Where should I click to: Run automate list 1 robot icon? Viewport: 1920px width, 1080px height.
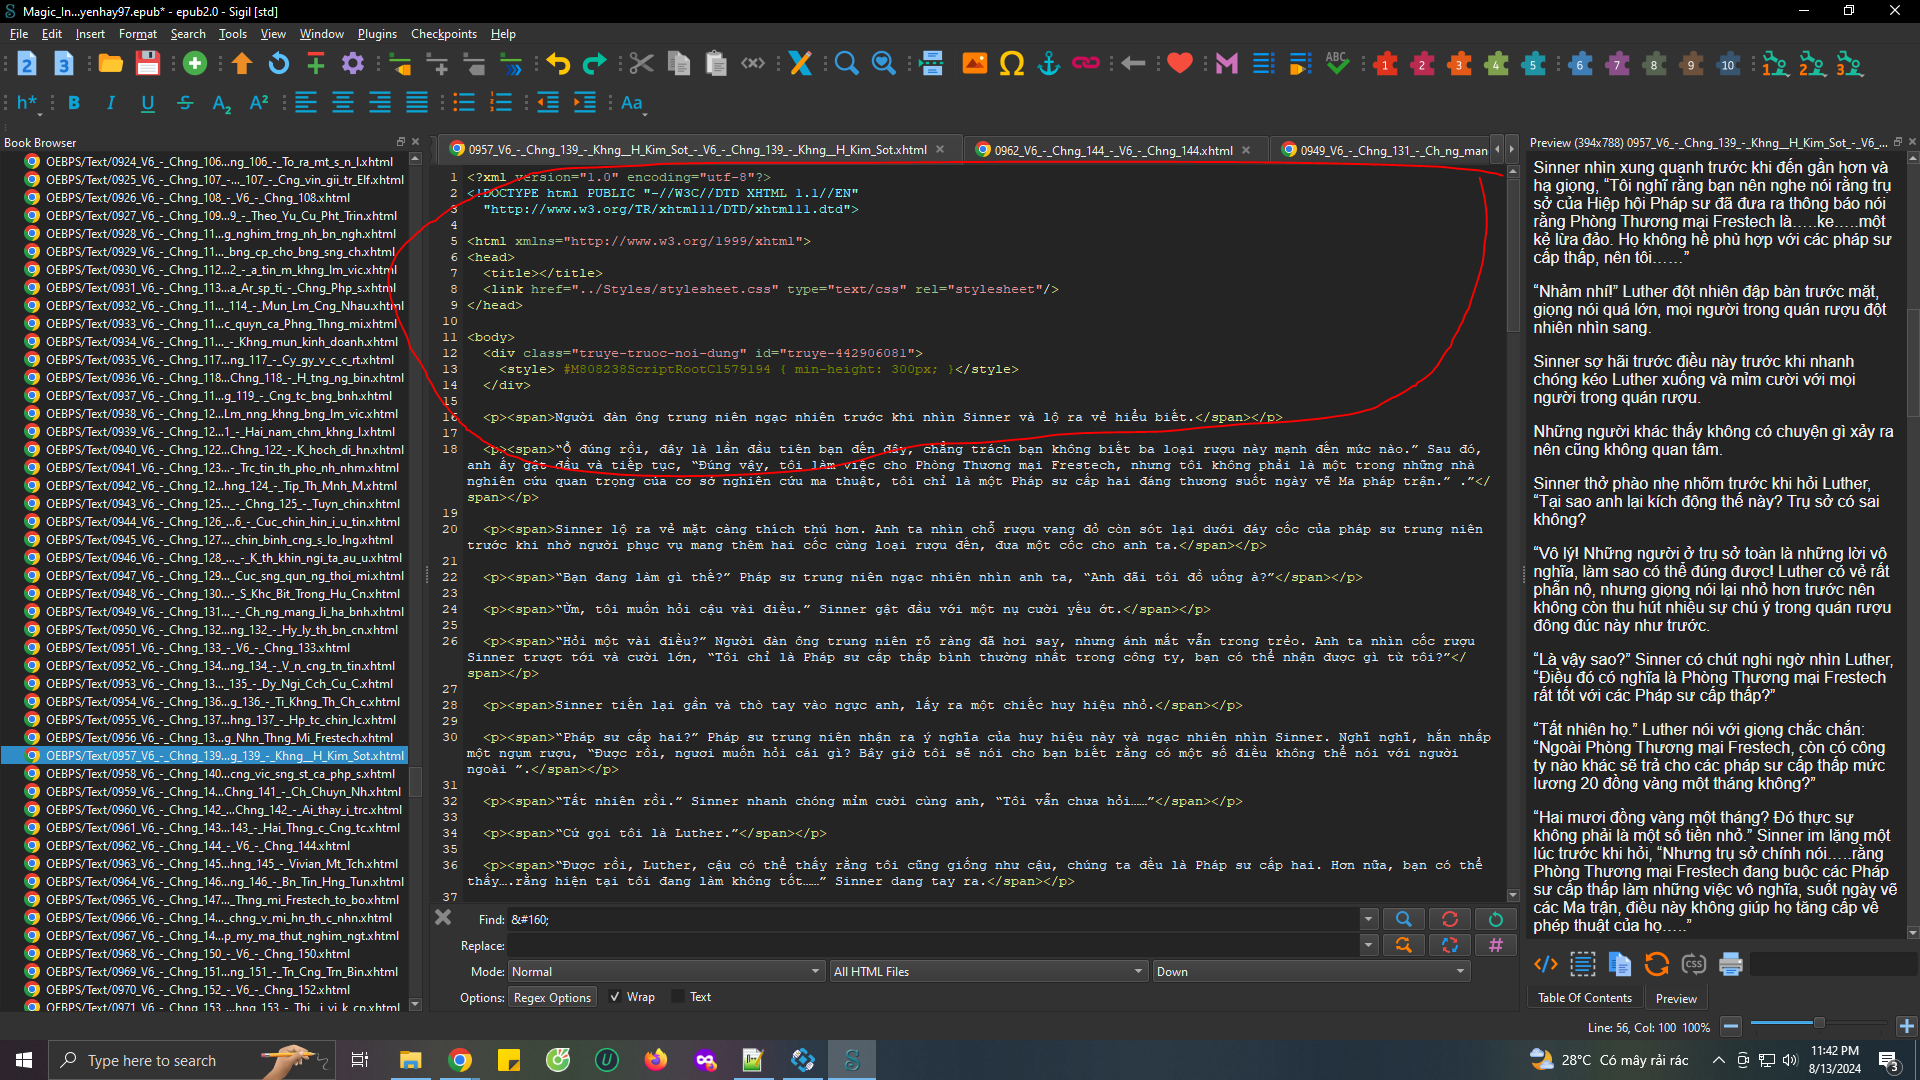[1775, 64]
